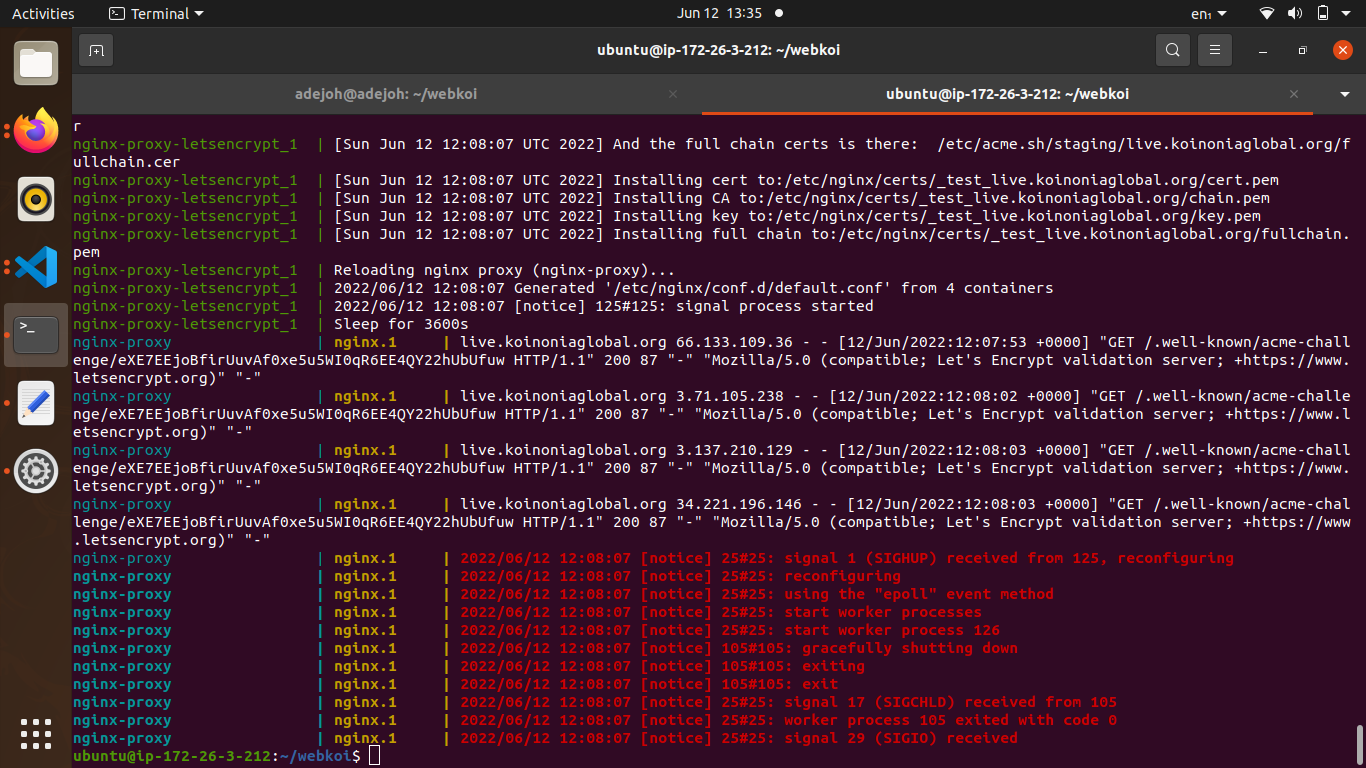
Task: Launch Firefox from the dock
Action: (36, 130)
